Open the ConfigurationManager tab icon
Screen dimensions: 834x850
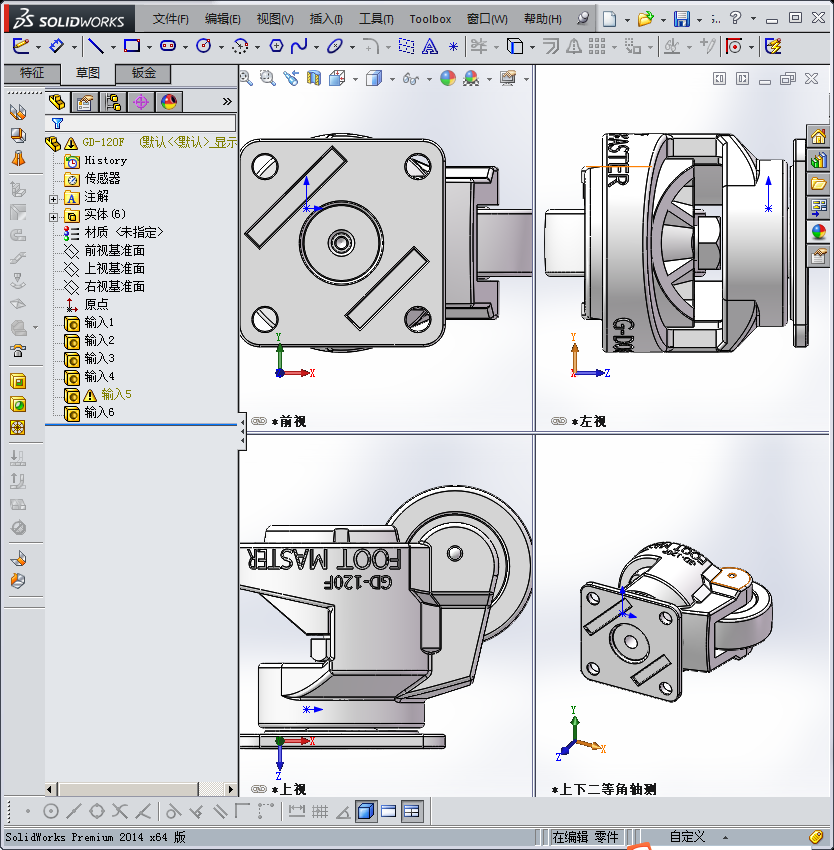tap(113, 101)
